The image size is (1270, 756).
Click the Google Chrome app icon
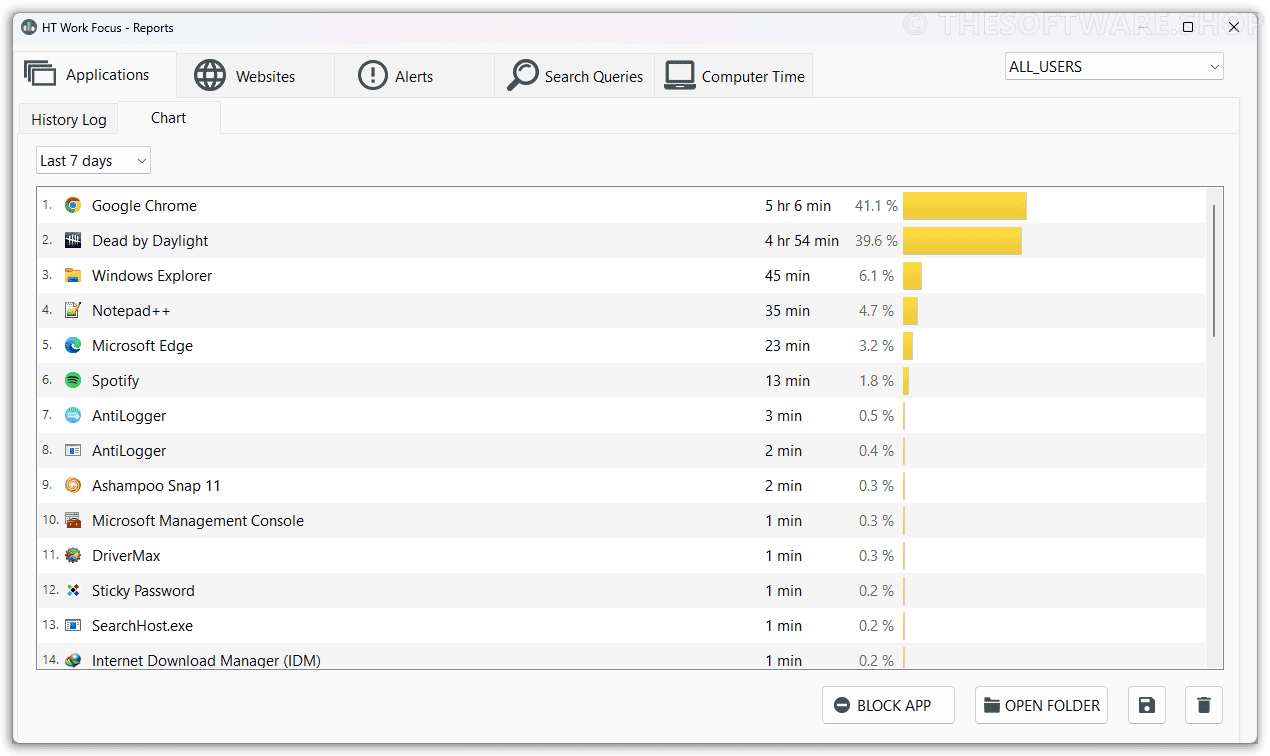pos(73,206)
